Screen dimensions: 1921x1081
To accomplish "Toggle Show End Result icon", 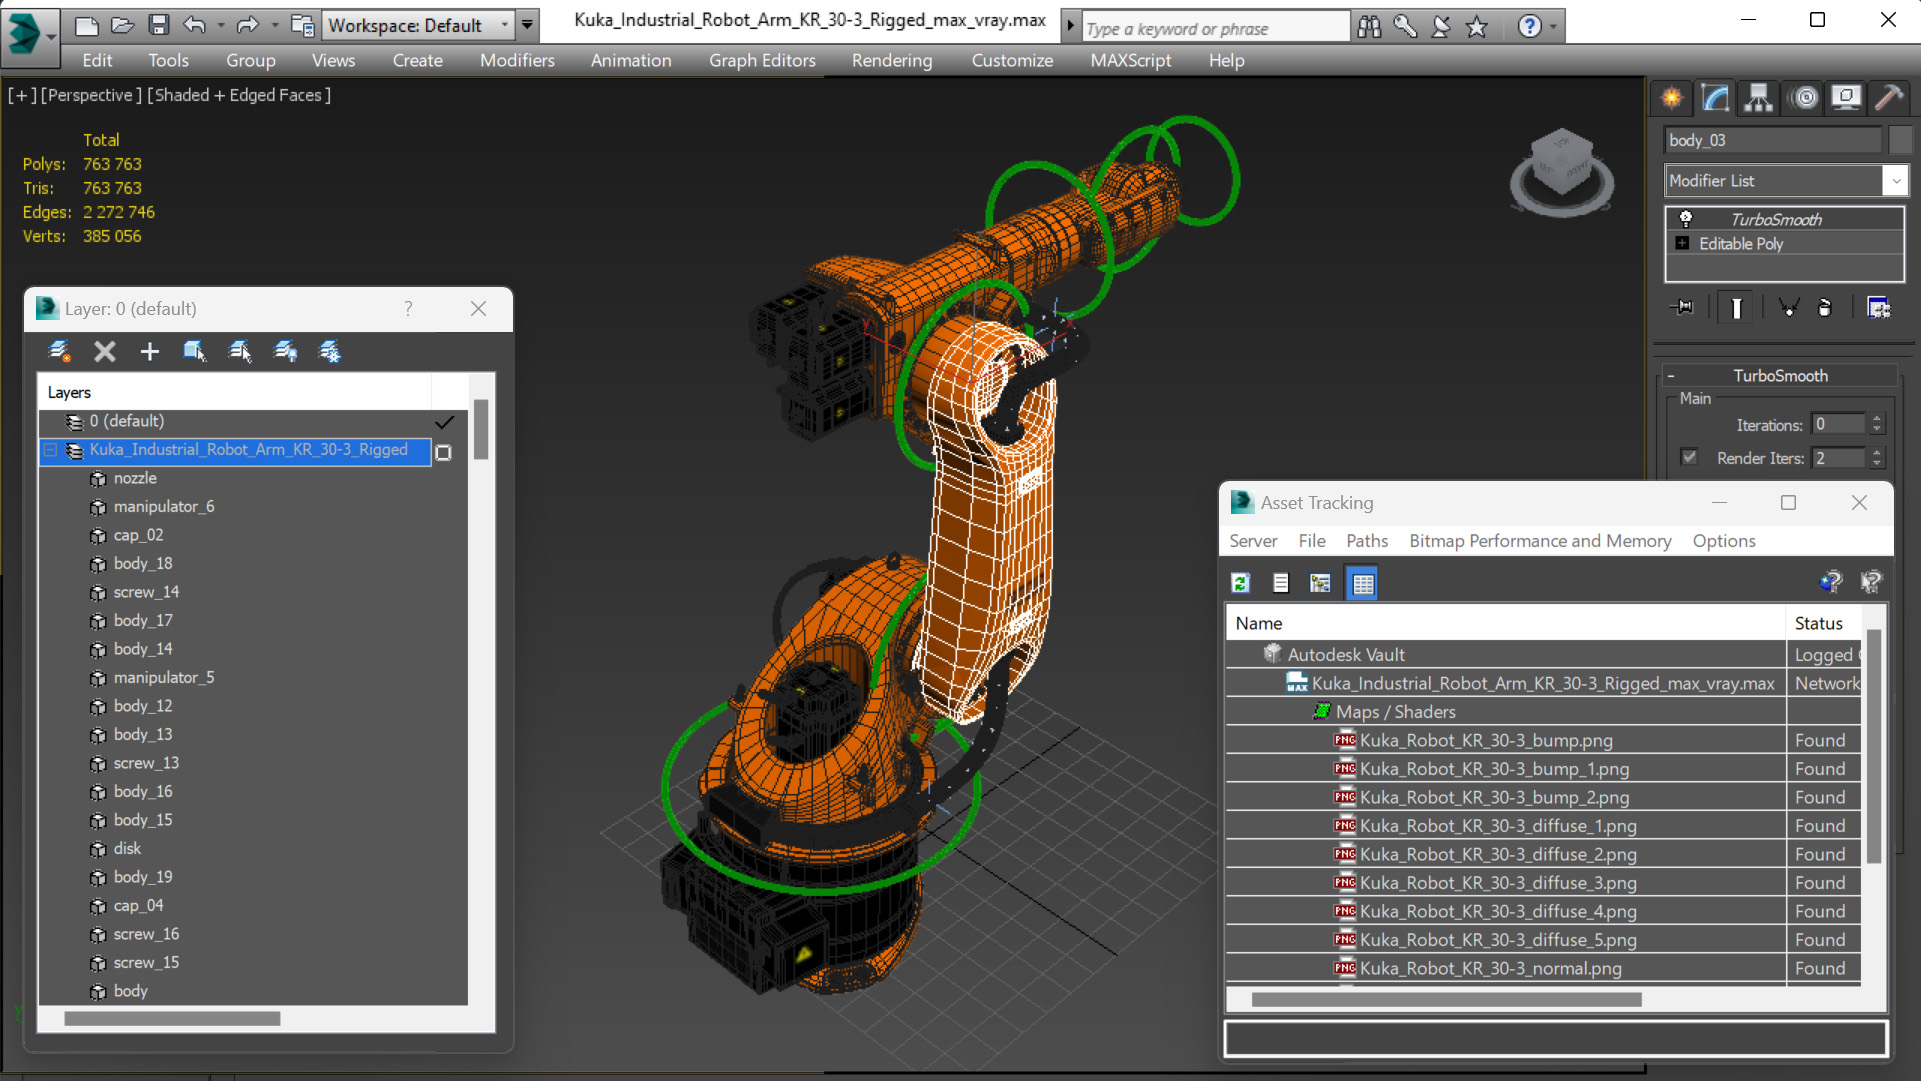I will pos(1737,308).
